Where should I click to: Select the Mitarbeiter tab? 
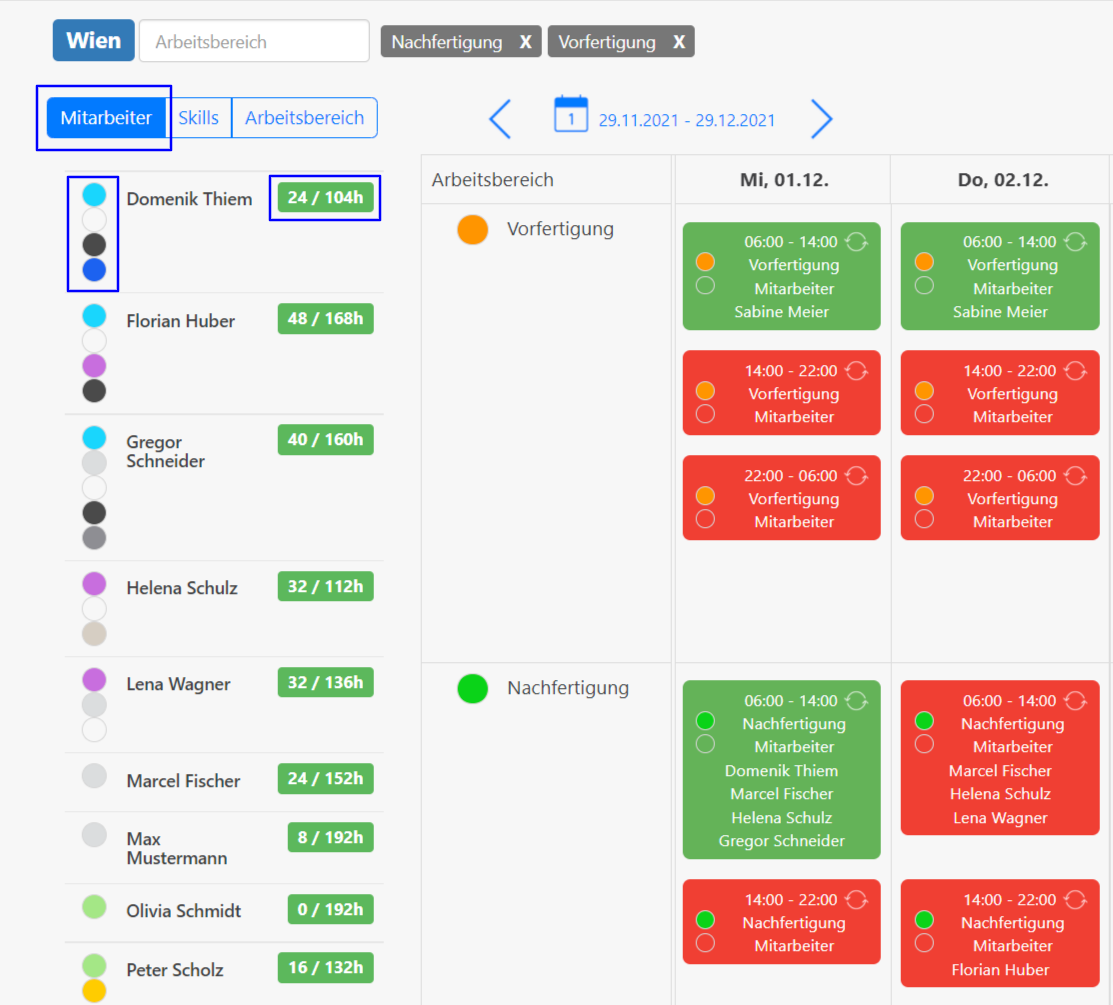[106, 118]
